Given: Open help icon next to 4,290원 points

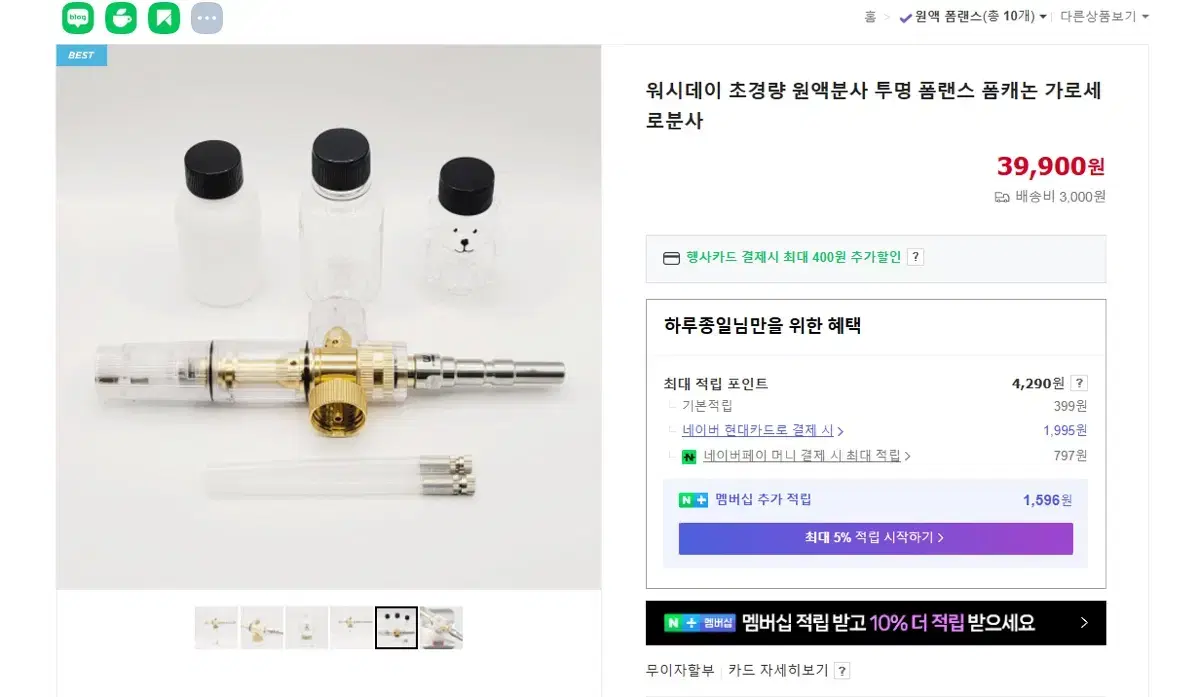Looking at the screenshot, I should click(1079, 383).
